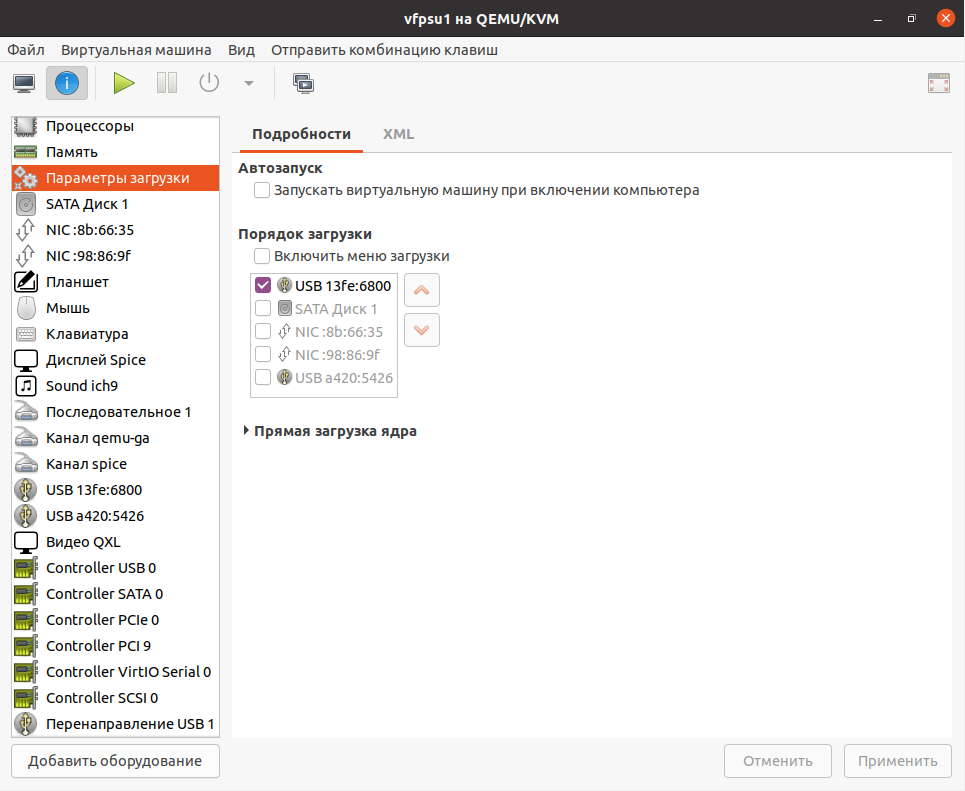Select NIC :8b:66:35 in hardware sidebar
The height and width of the screenshot is (791, 965).
point(116,230)
